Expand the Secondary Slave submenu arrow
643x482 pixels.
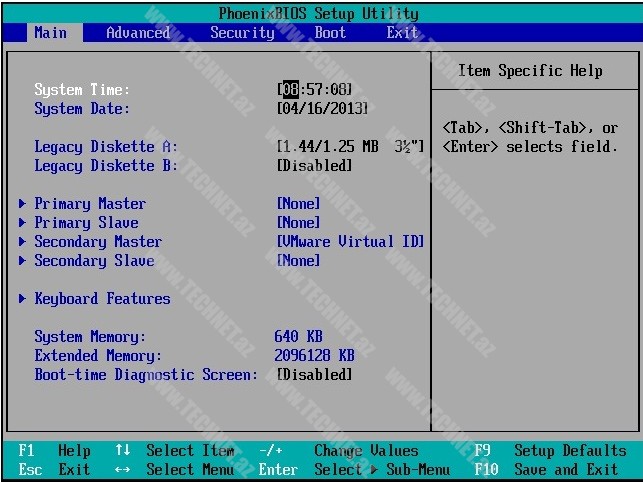[22, 261]
